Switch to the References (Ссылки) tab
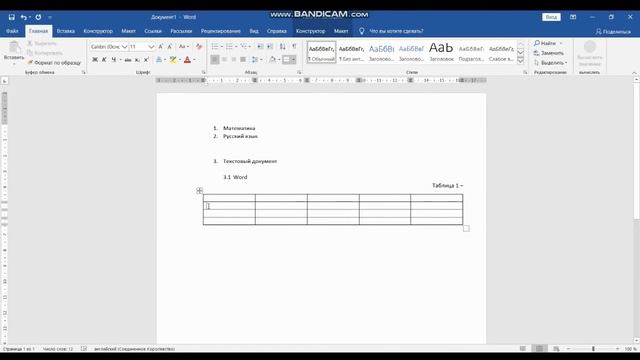The image size is (640, 360). coord(153,31)
